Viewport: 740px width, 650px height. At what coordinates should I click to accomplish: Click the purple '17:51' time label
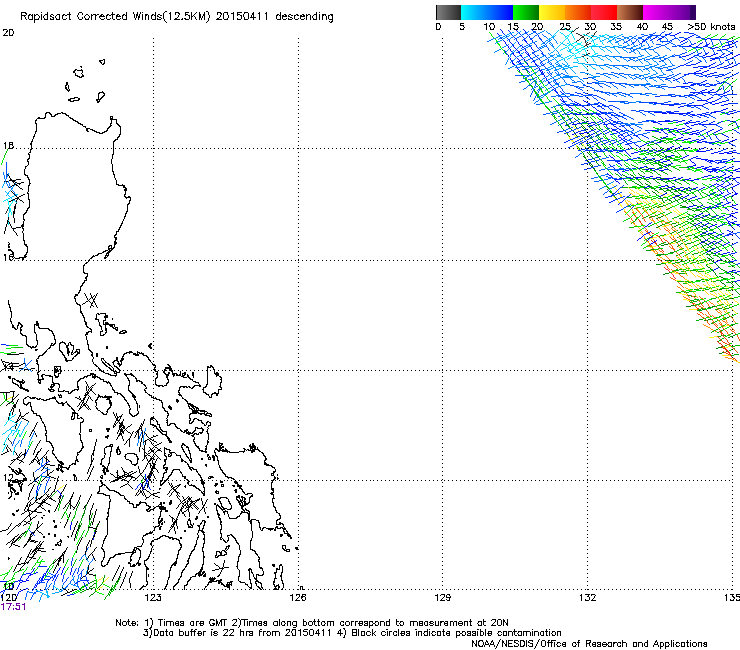(13, 607)
